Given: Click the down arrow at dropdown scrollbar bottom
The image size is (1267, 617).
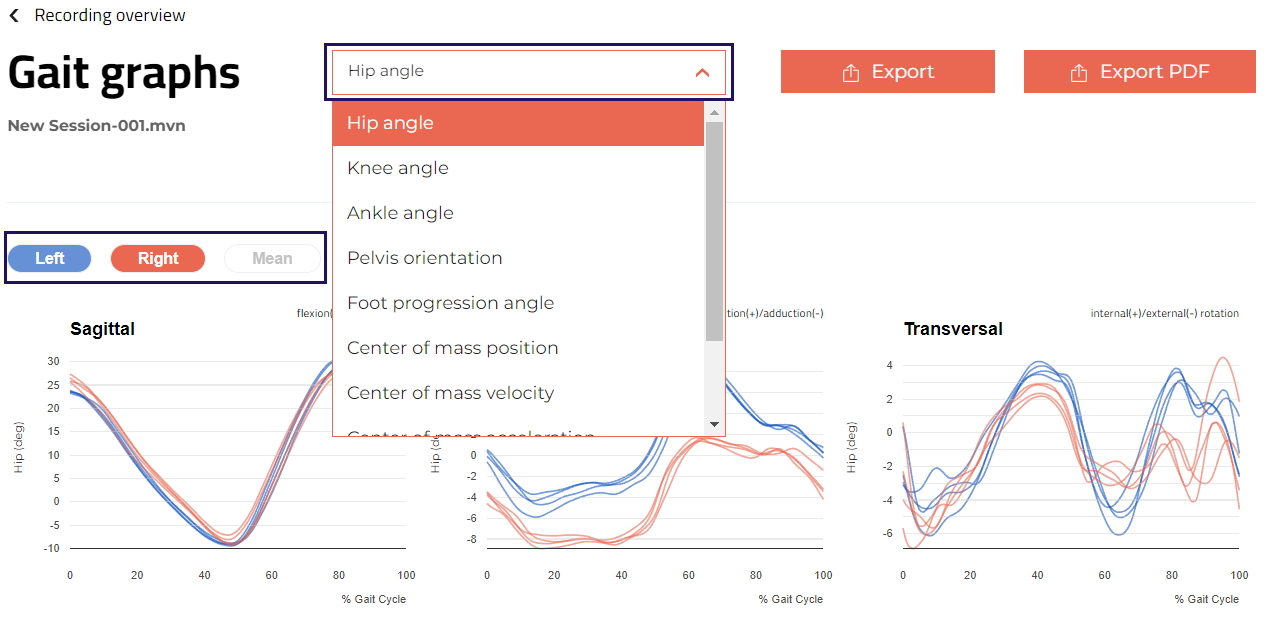Looking at the screenshot, I should (716, 426).
